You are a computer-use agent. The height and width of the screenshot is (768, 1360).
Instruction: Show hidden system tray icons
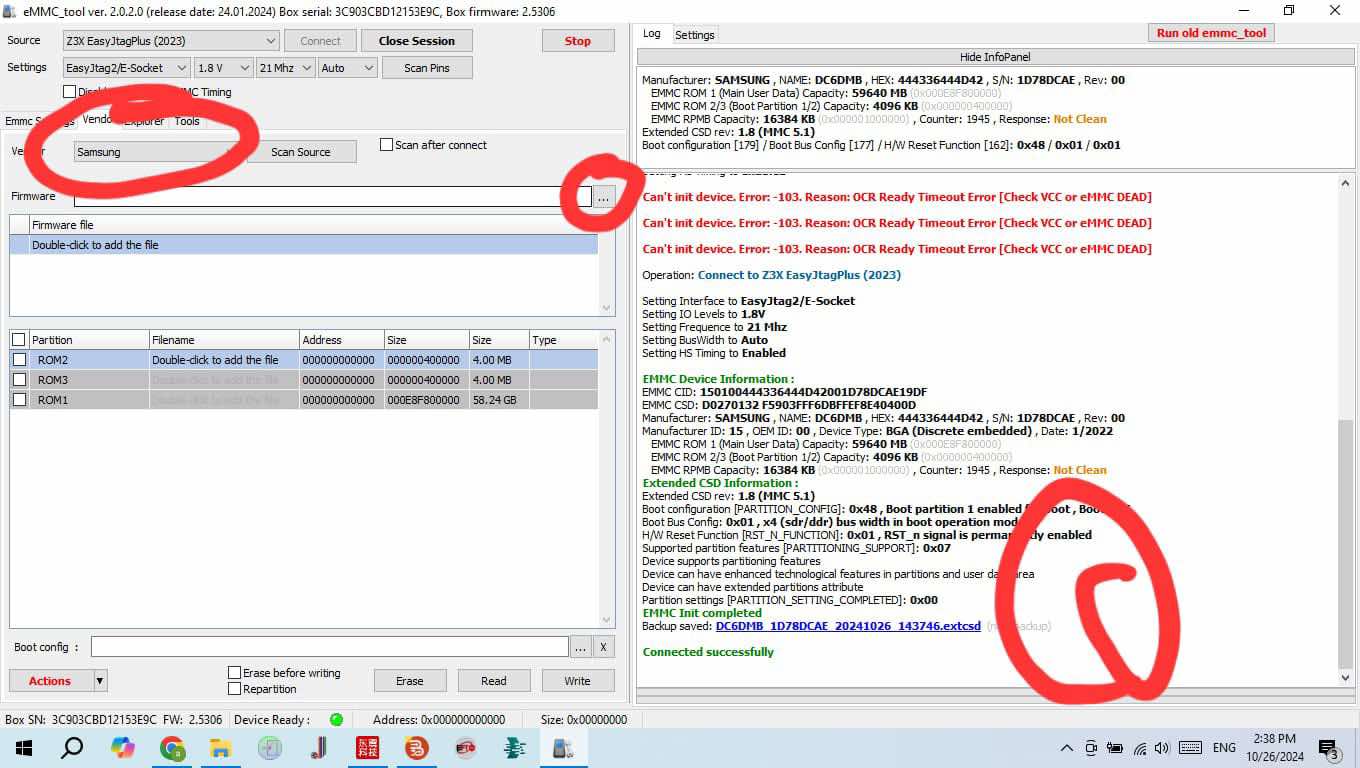(1067, 748)
